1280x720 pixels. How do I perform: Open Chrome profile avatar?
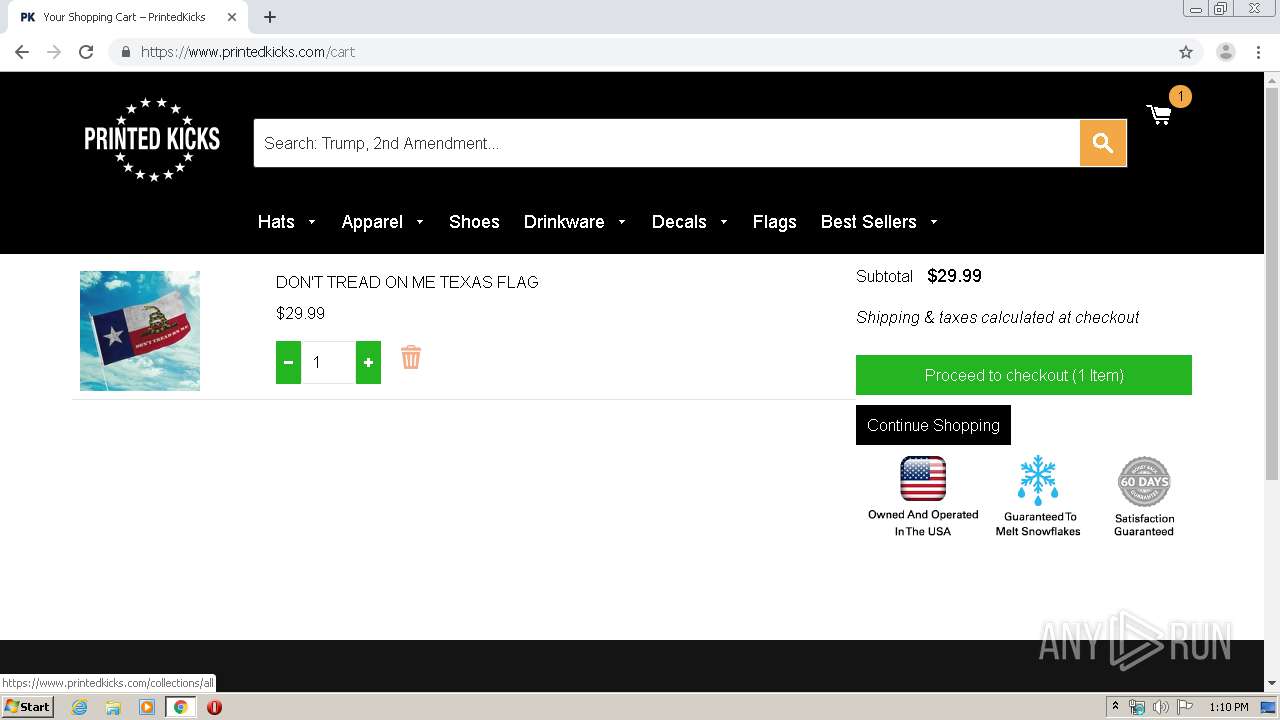pyautogui.click(x=1226, y=52)
